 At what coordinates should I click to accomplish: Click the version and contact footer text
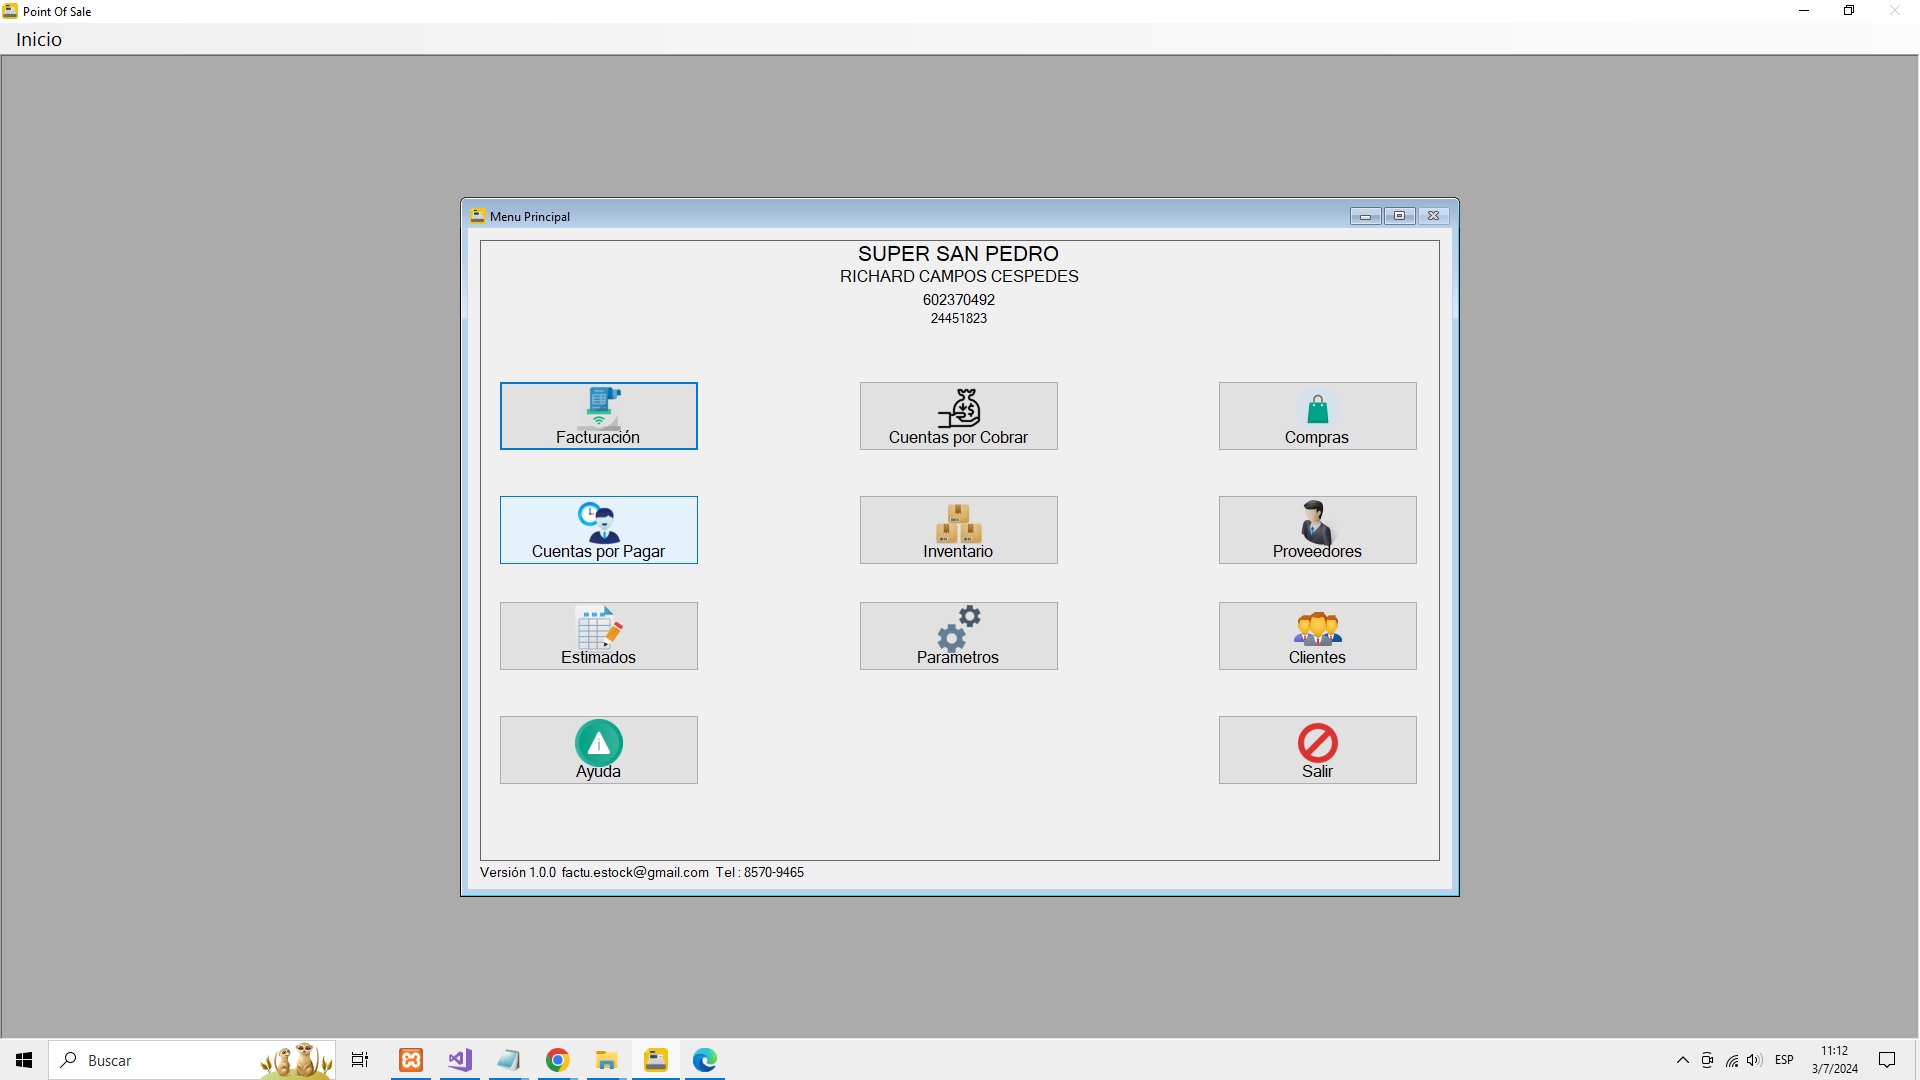click(x=642, y=872)
